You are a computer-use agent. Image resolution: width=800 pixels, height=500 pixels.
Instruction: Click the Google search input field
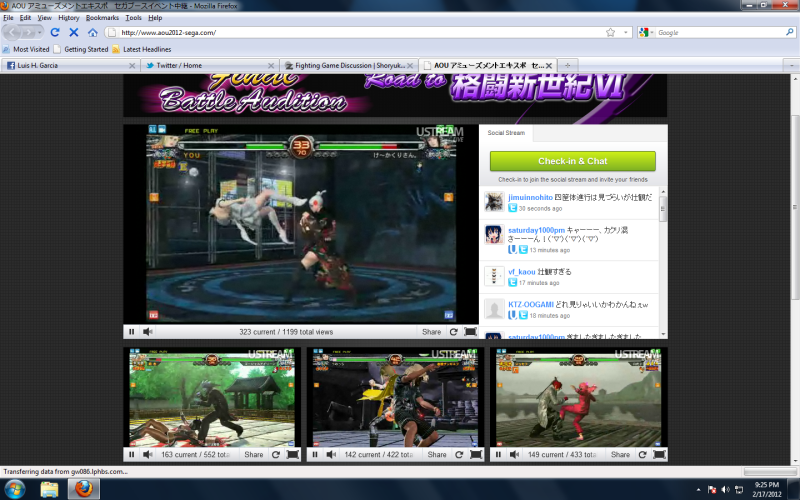coord(719,32)
